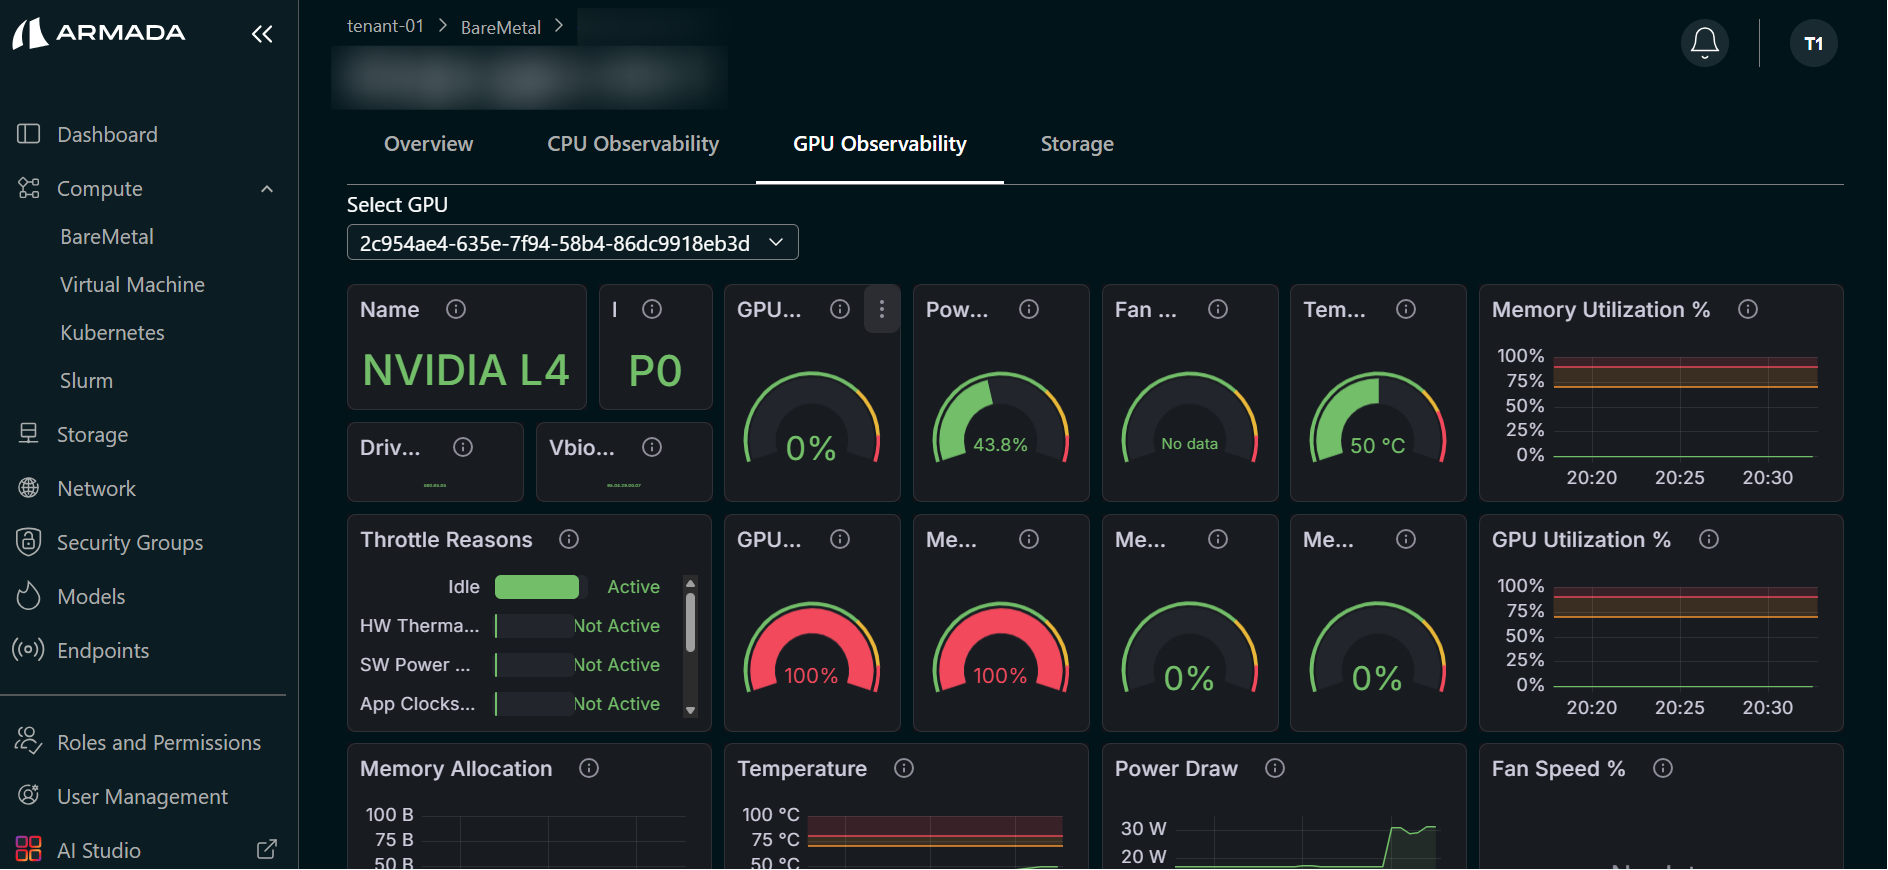This screenshot has height=870, width=1888.
Task: Show info for the Pow... gauge panel
Action: [x=1029, y=309]
